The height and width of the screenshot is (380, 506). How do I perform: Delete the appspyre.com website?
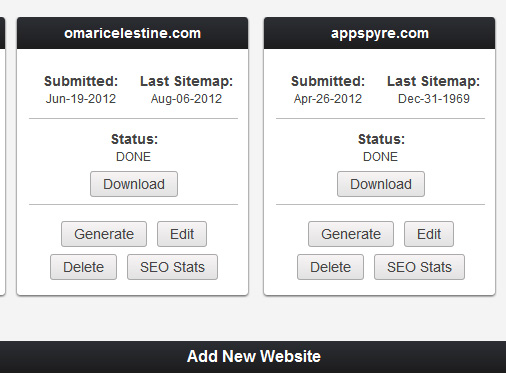coord(330,267)
